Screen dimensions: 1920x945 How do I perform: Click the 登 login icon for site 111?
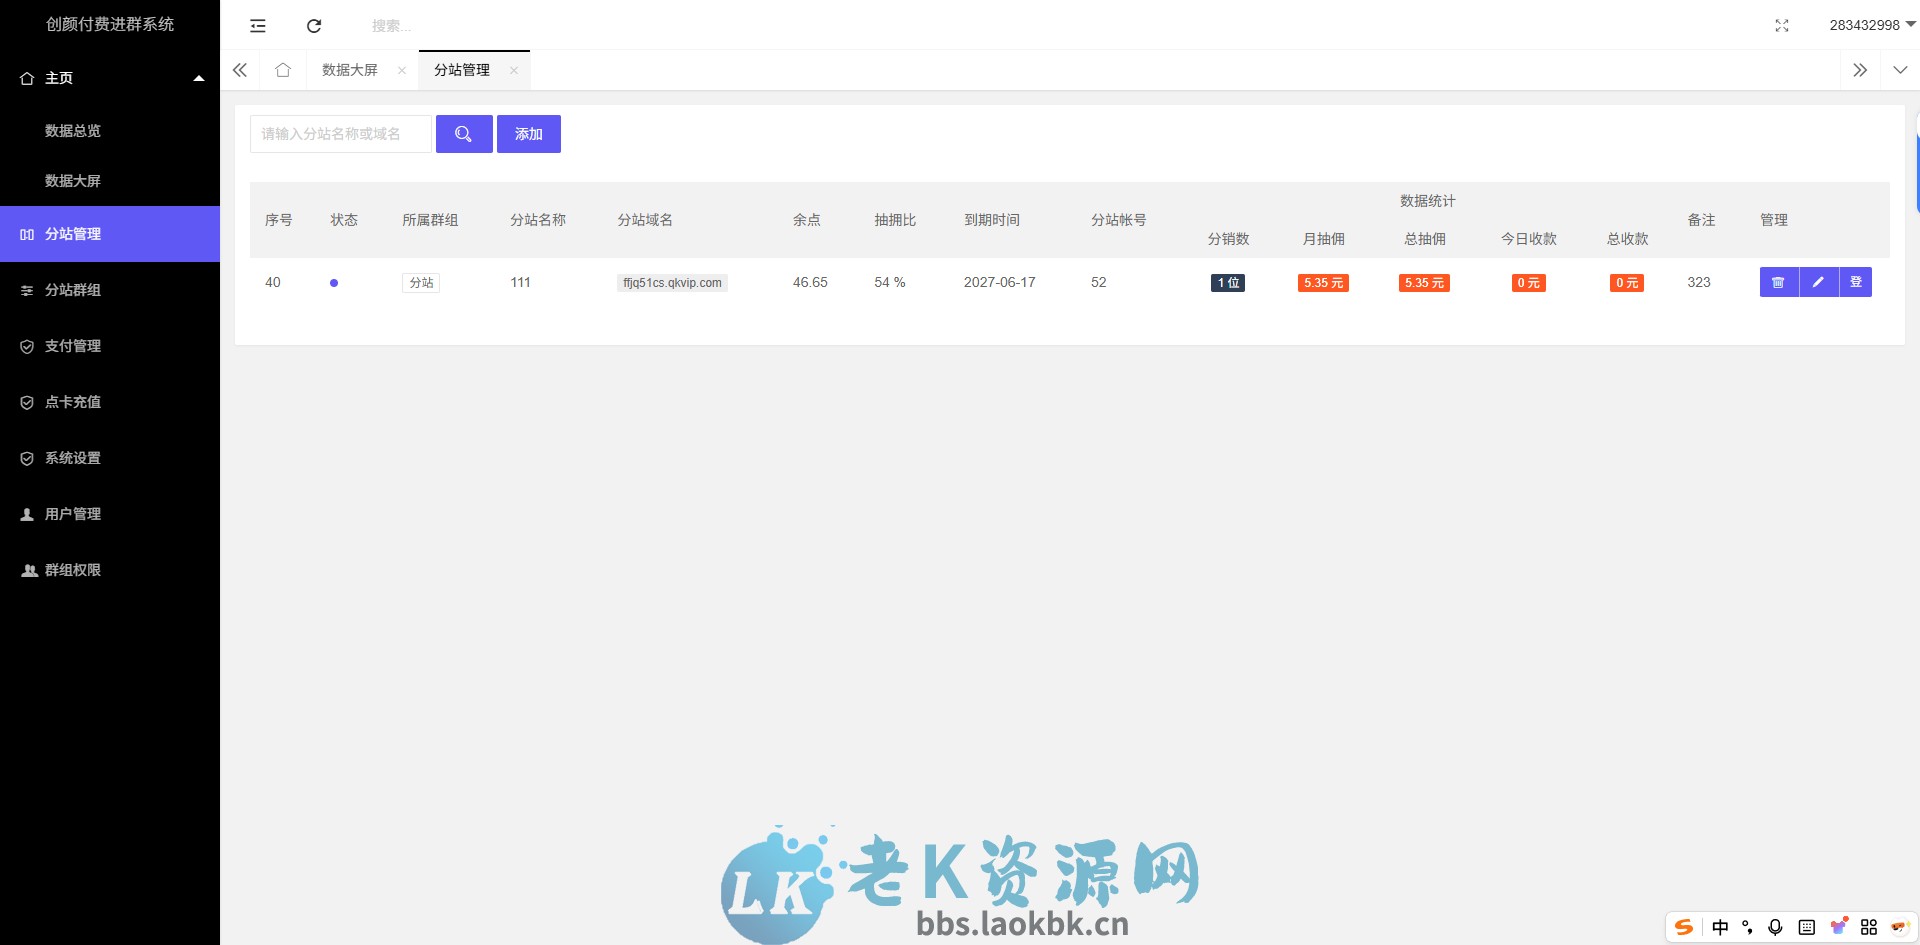[x=1856, y=282]
